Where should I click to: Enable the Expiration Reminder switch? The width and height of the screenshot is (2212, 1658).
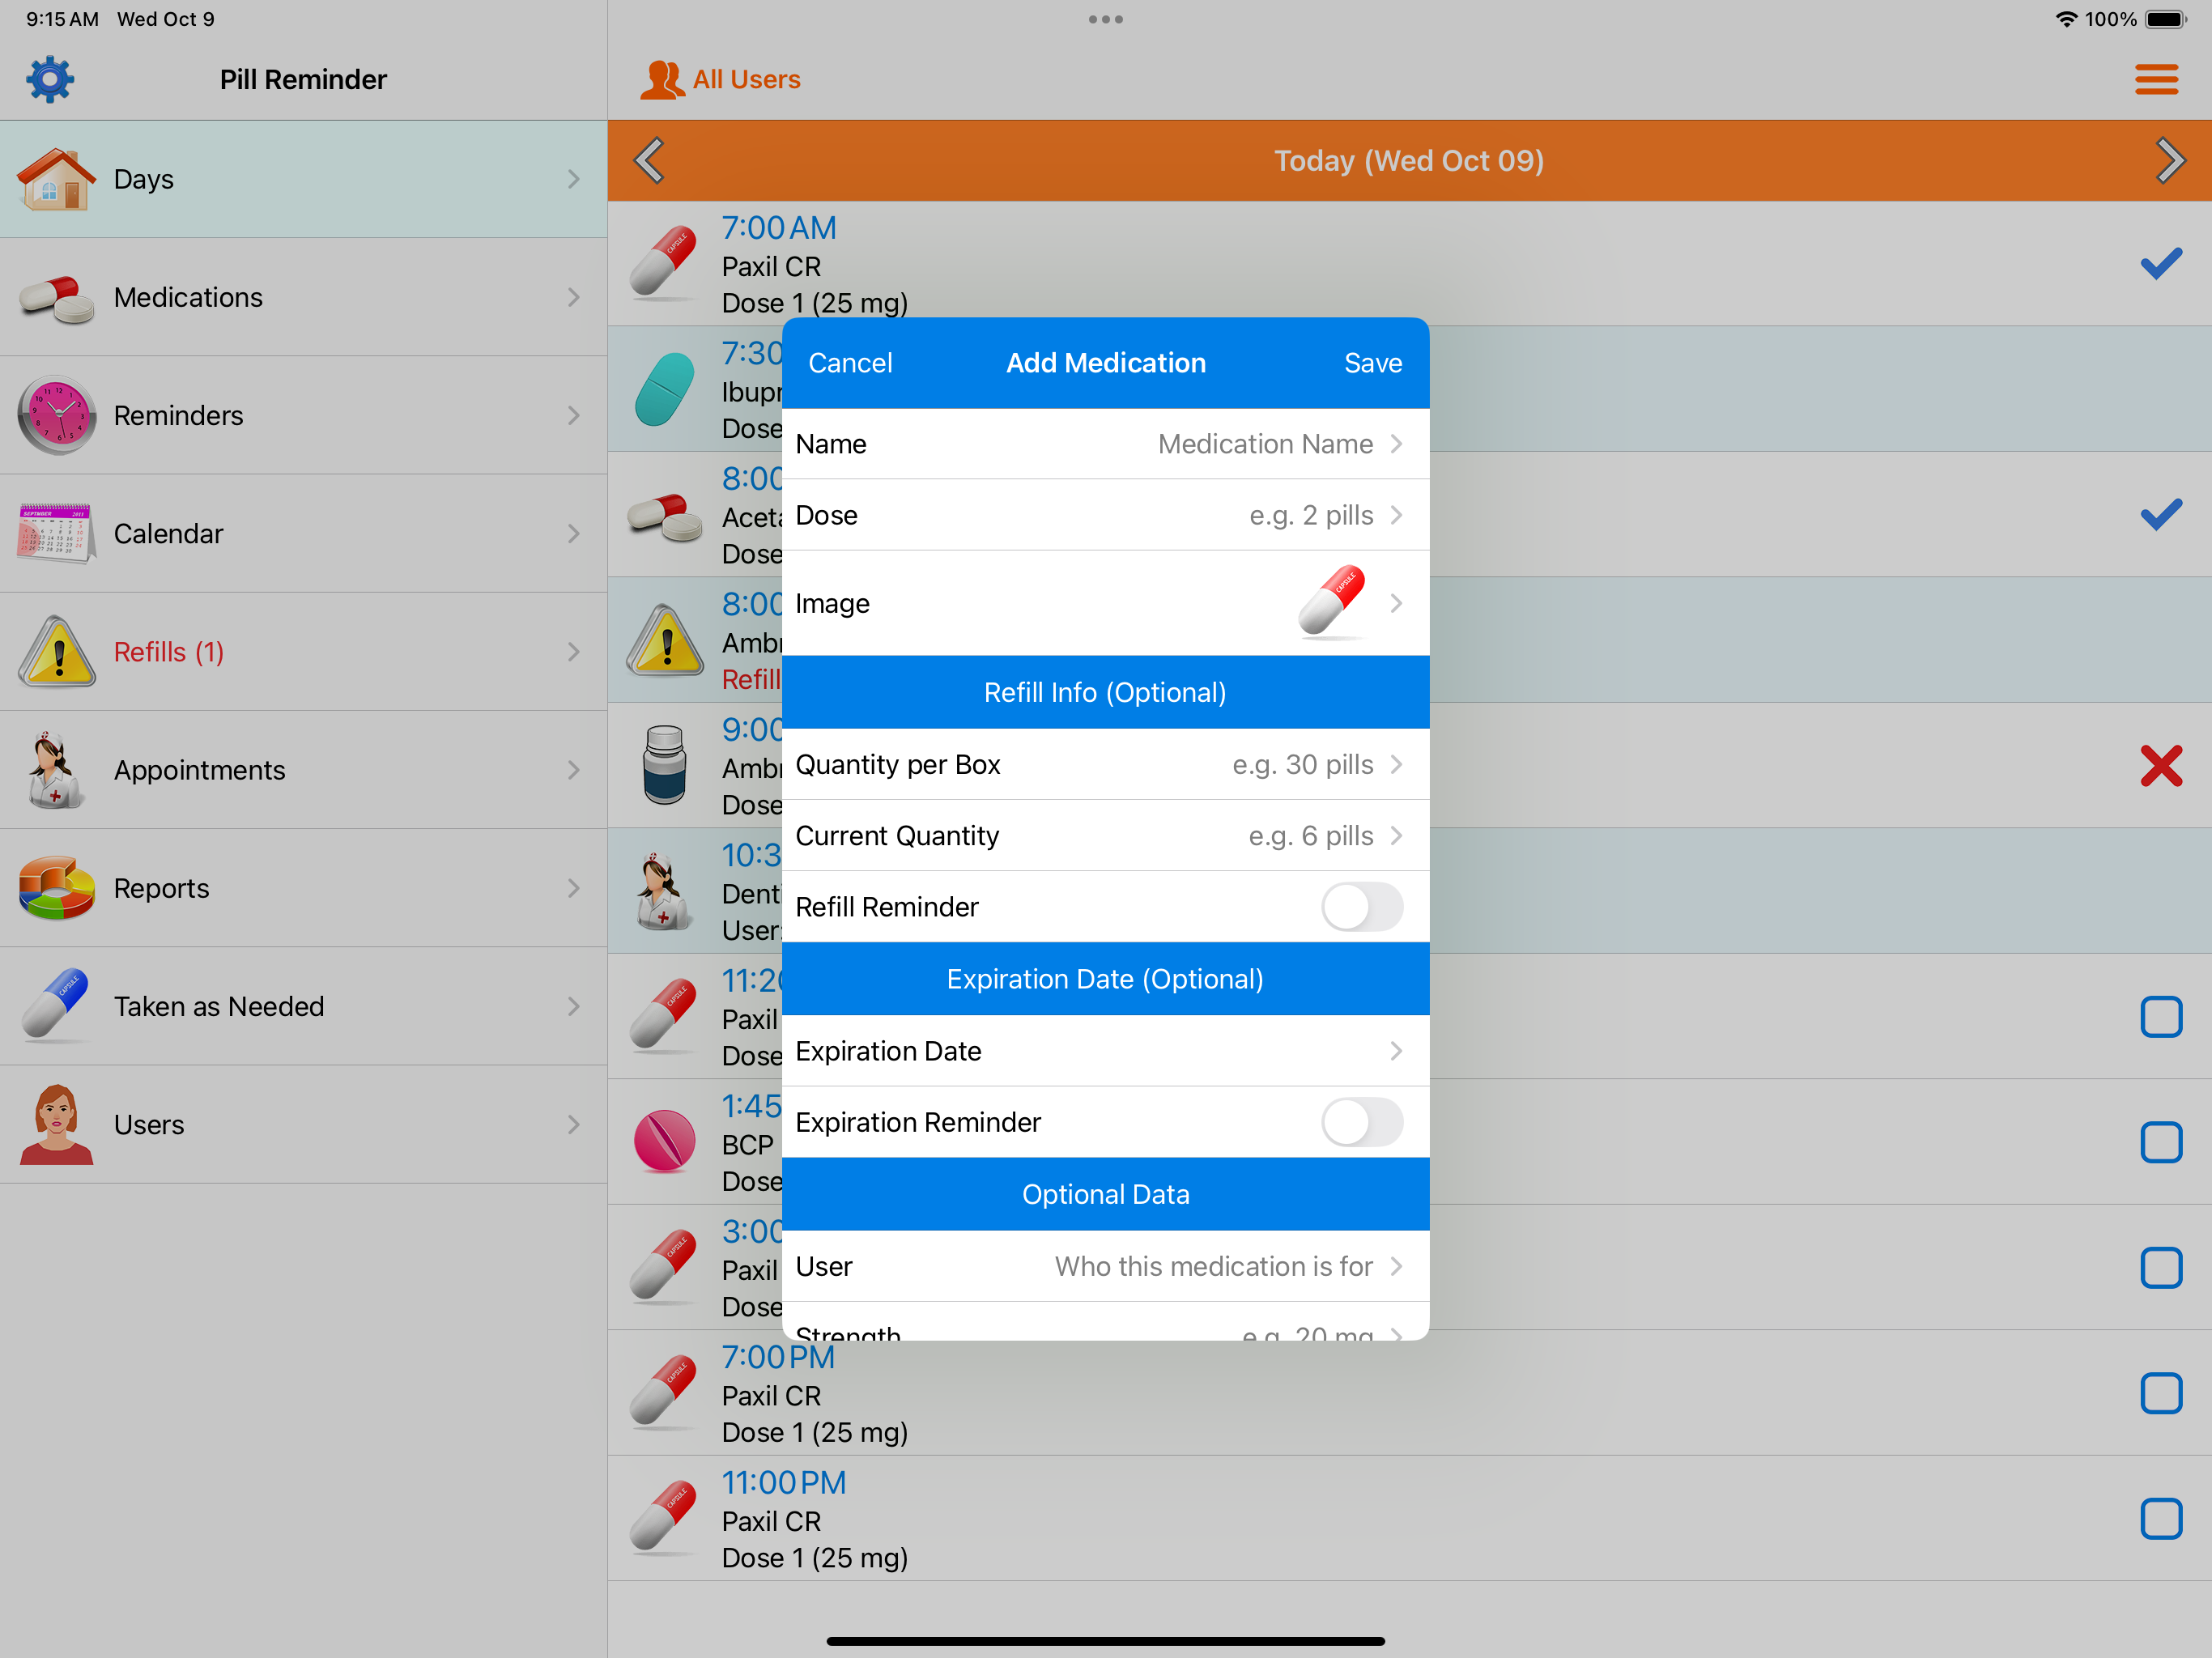tap(1361, 1122)
